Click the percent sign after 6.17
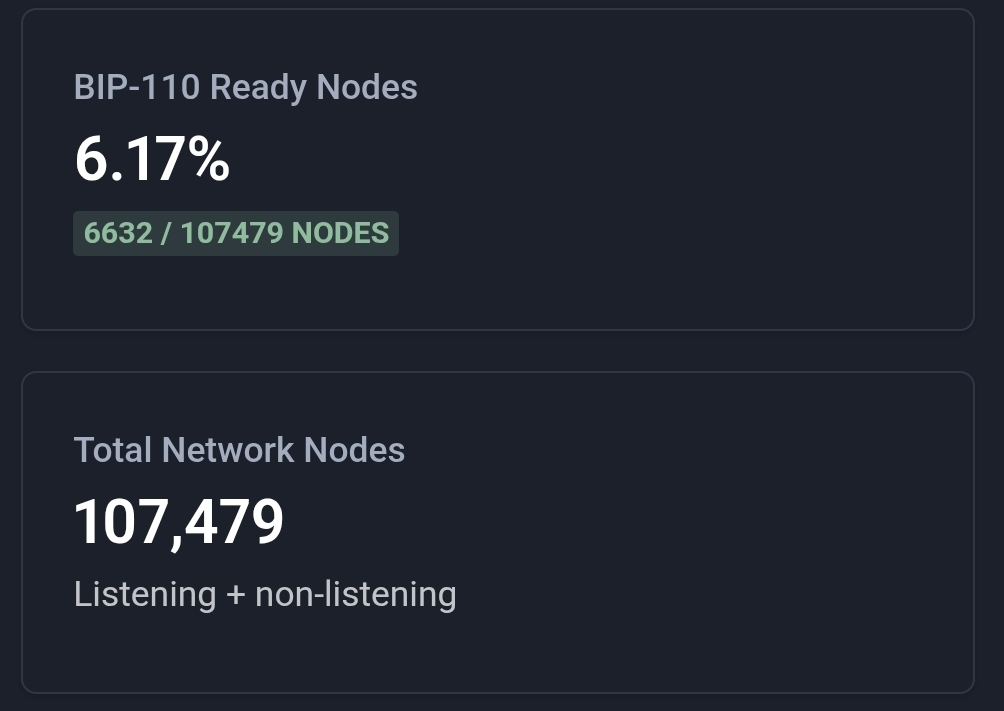 [211, 160]
